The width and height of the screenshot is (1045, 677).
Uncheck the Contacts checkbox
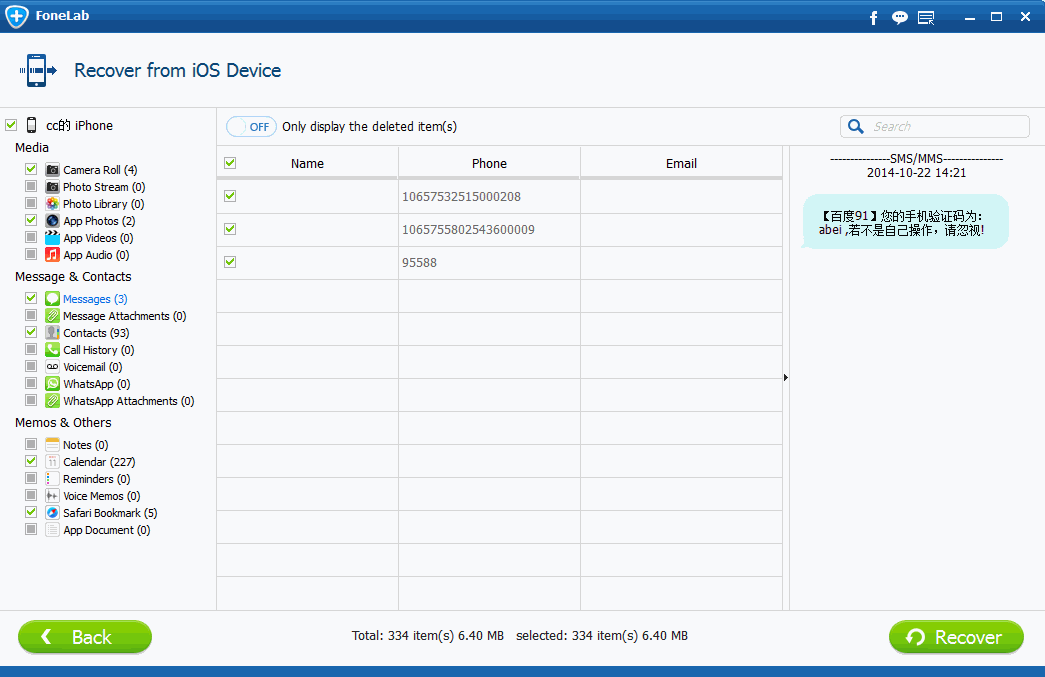(x=31, y=333)
